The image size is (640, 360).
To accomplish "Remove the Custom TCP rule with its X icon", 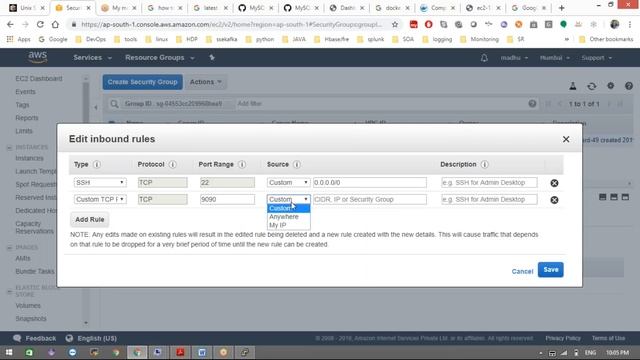I will click(554, 200).
